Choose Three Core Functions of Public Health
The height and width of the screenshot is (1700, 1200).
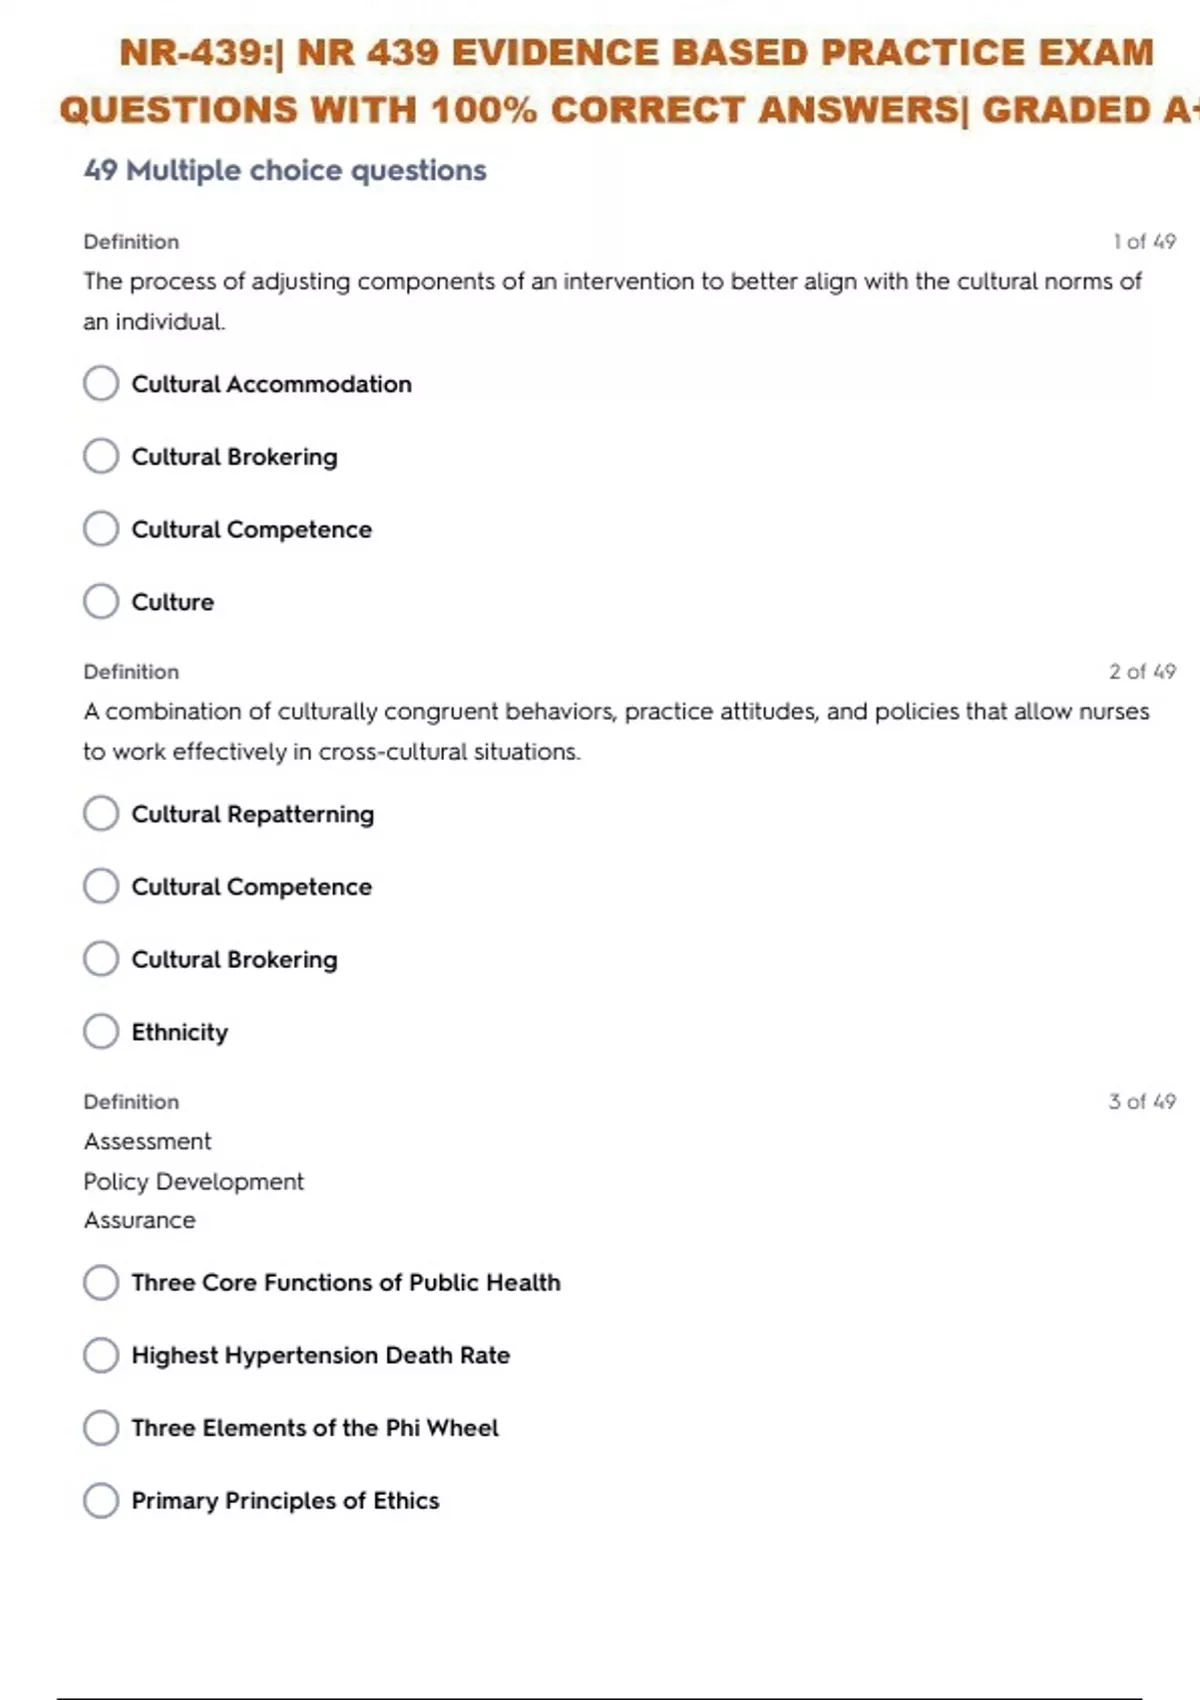click(101, 1282)
